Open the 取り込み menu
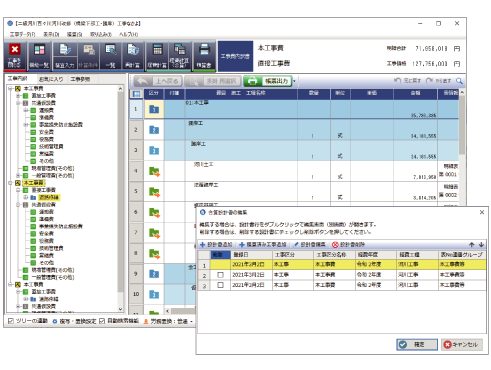This screenshot has height=370, width=491. 101,34
